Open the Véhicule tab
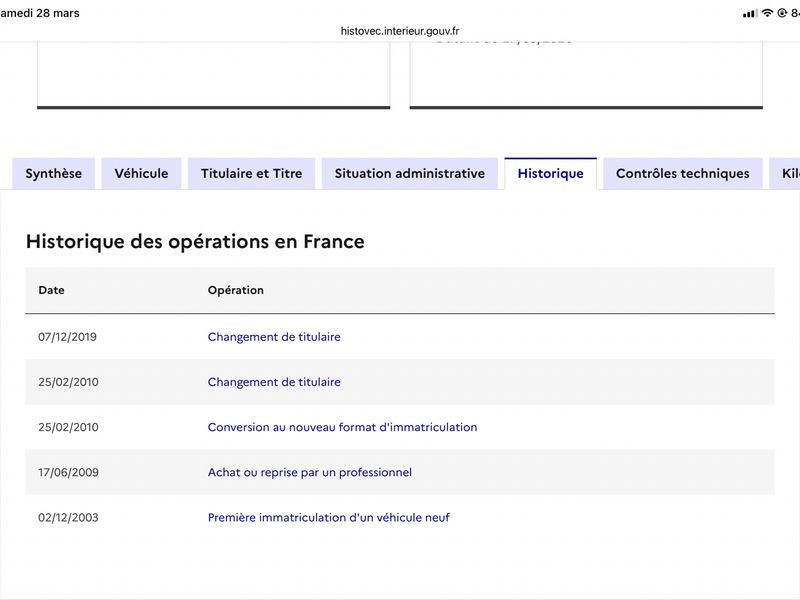 pyautogui.click(x=141, y=173)
